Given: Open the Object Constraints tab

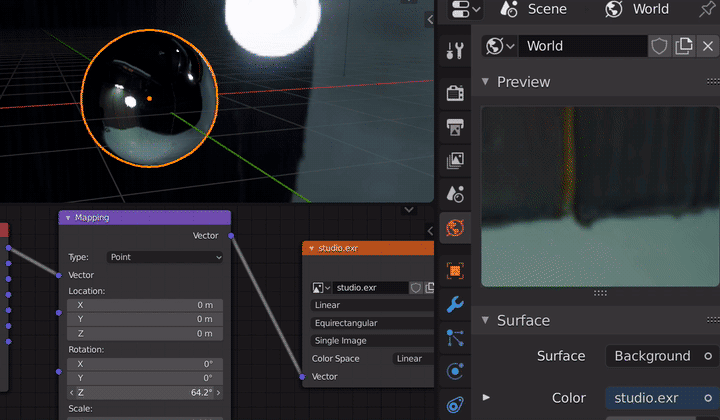Looking at the screenshot, I should click(455, 405).
